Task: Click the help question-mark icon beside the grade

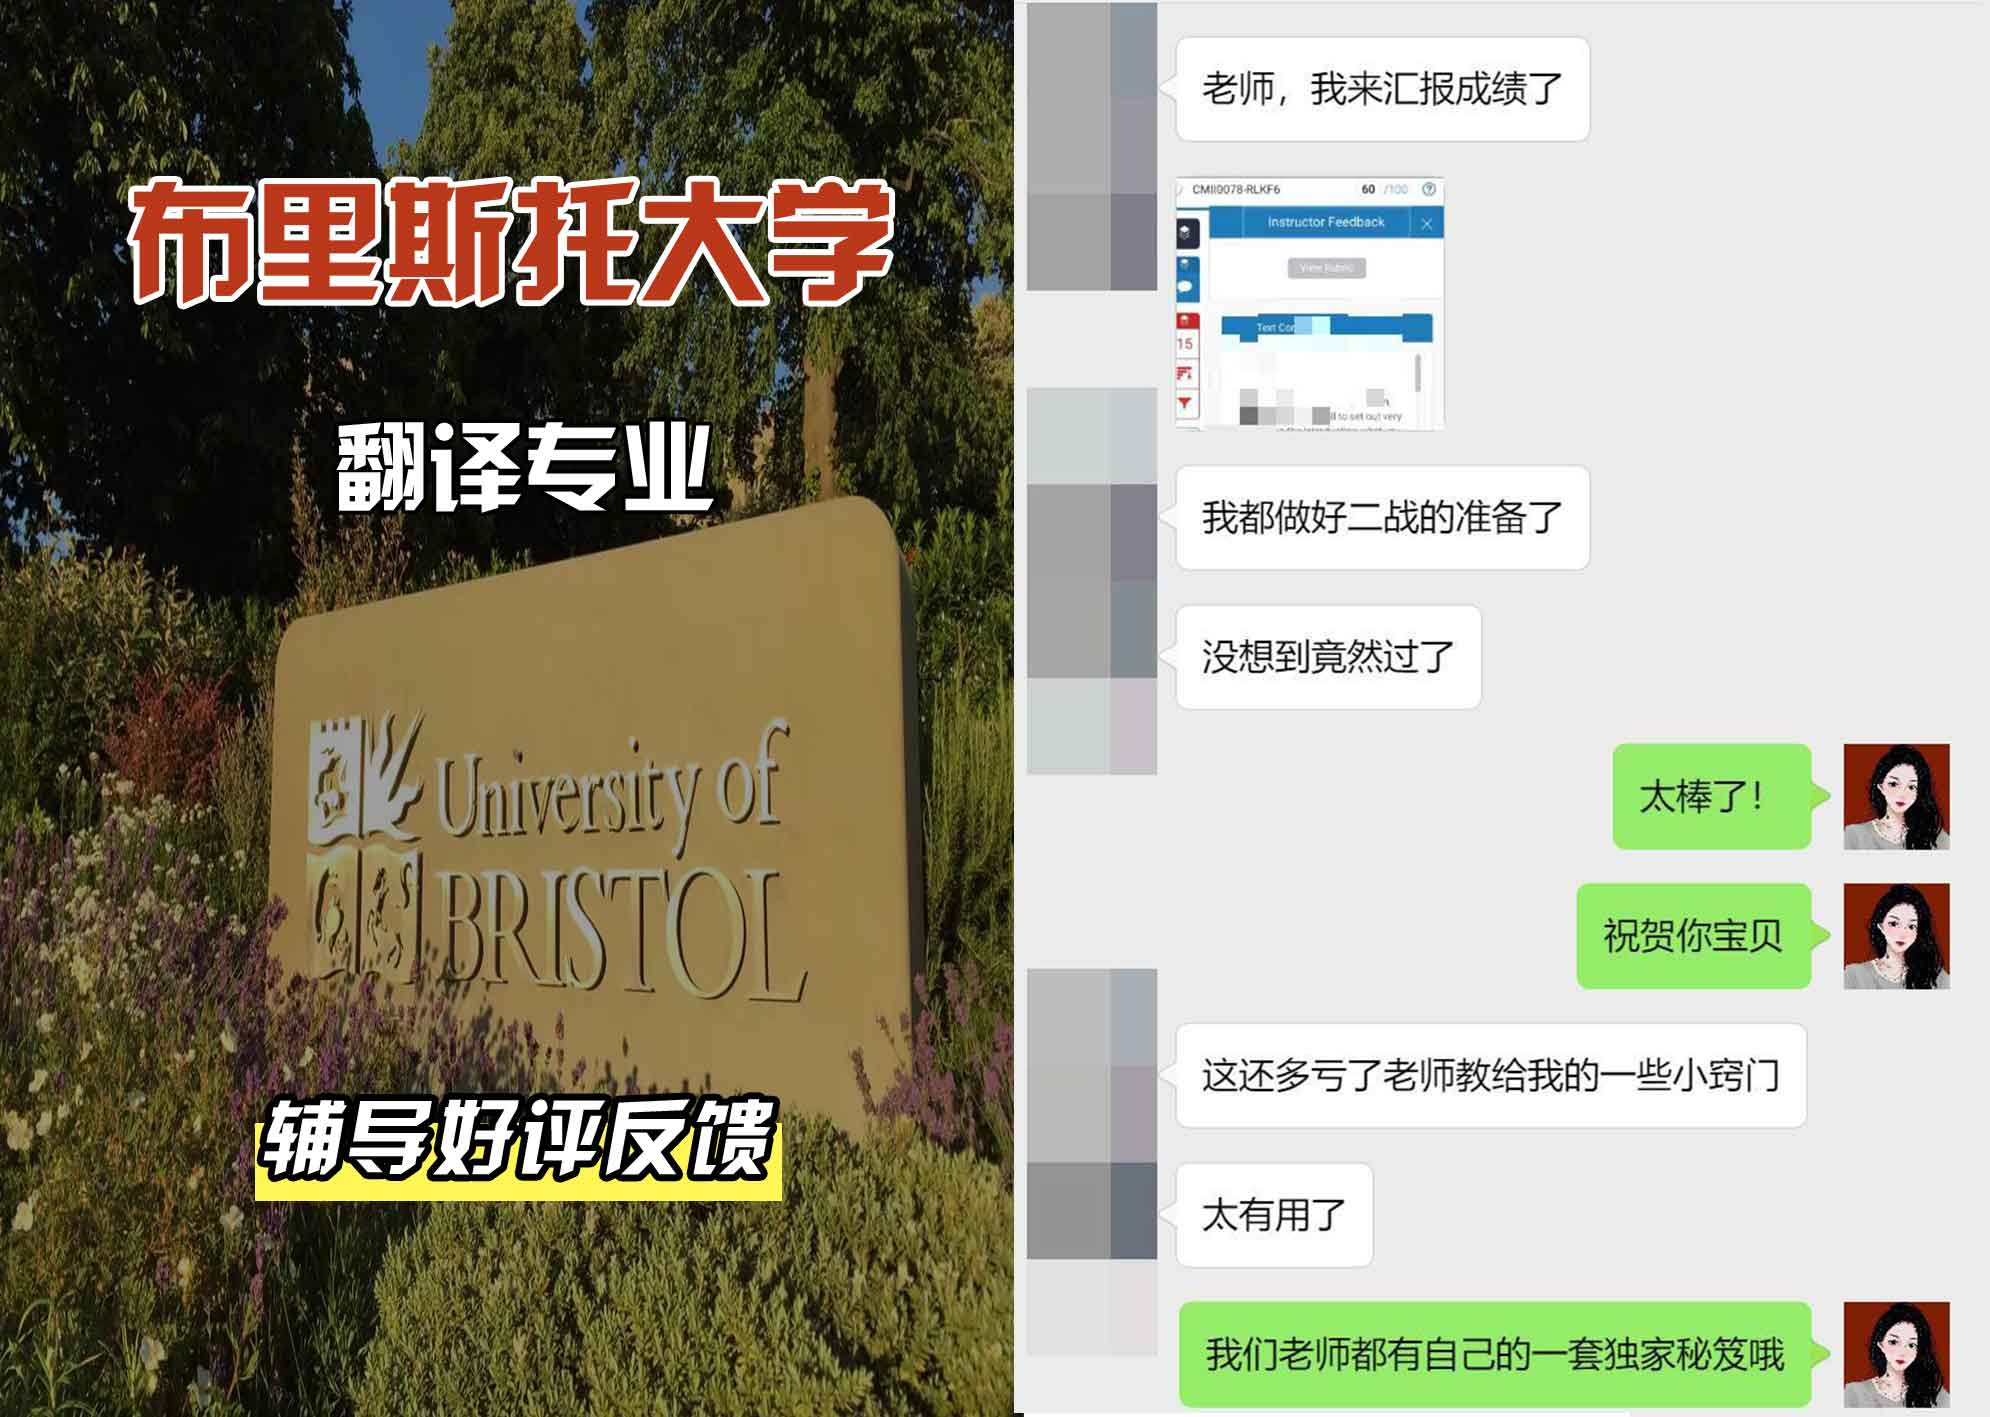Action: coord(1429,190)
